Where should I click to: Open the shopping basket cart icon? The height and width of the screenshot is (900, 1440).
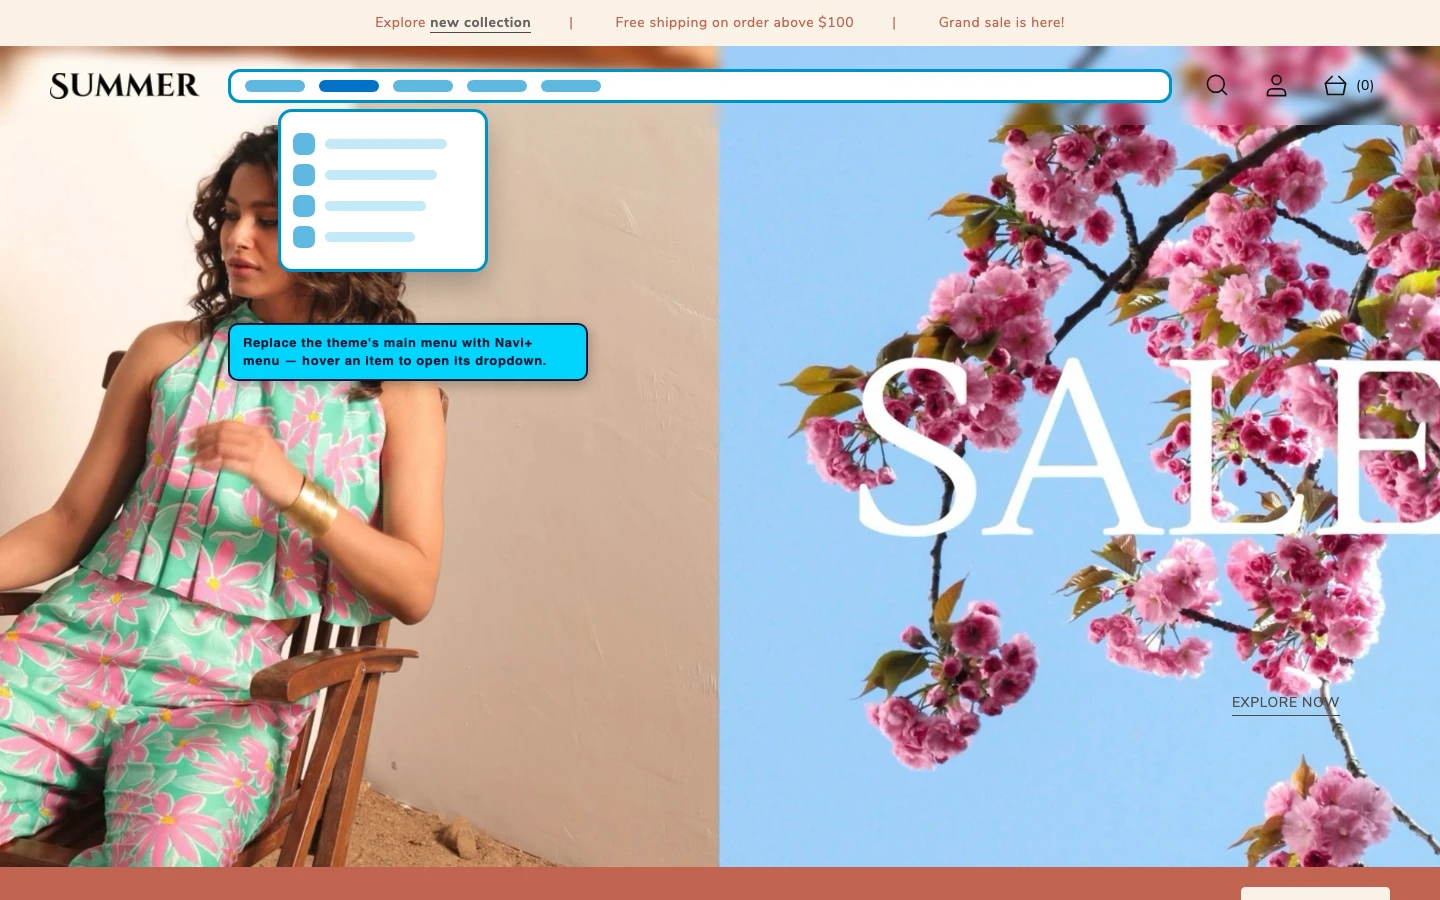click(x=1335, y=86)
